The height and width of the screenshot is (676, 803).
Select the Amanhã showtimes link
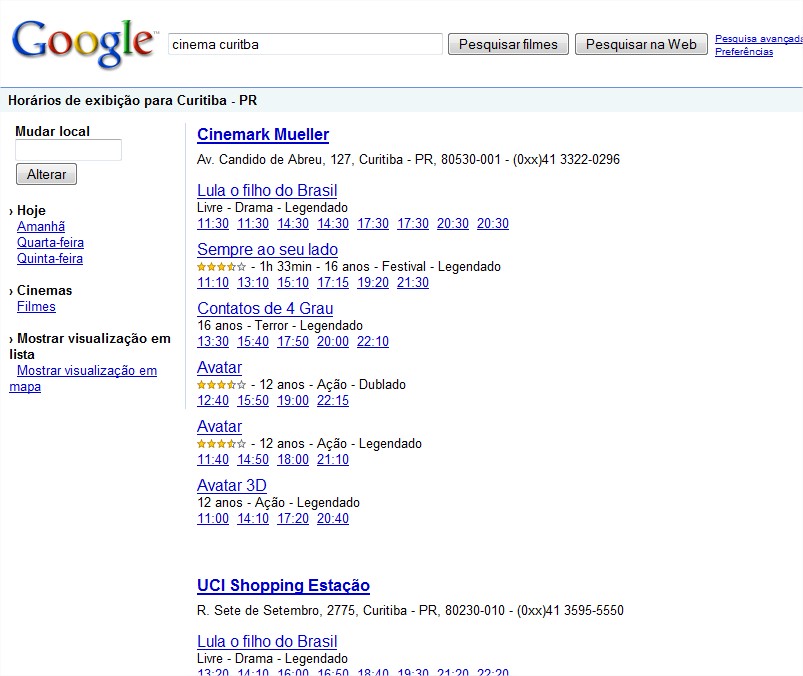pos(41,226)
